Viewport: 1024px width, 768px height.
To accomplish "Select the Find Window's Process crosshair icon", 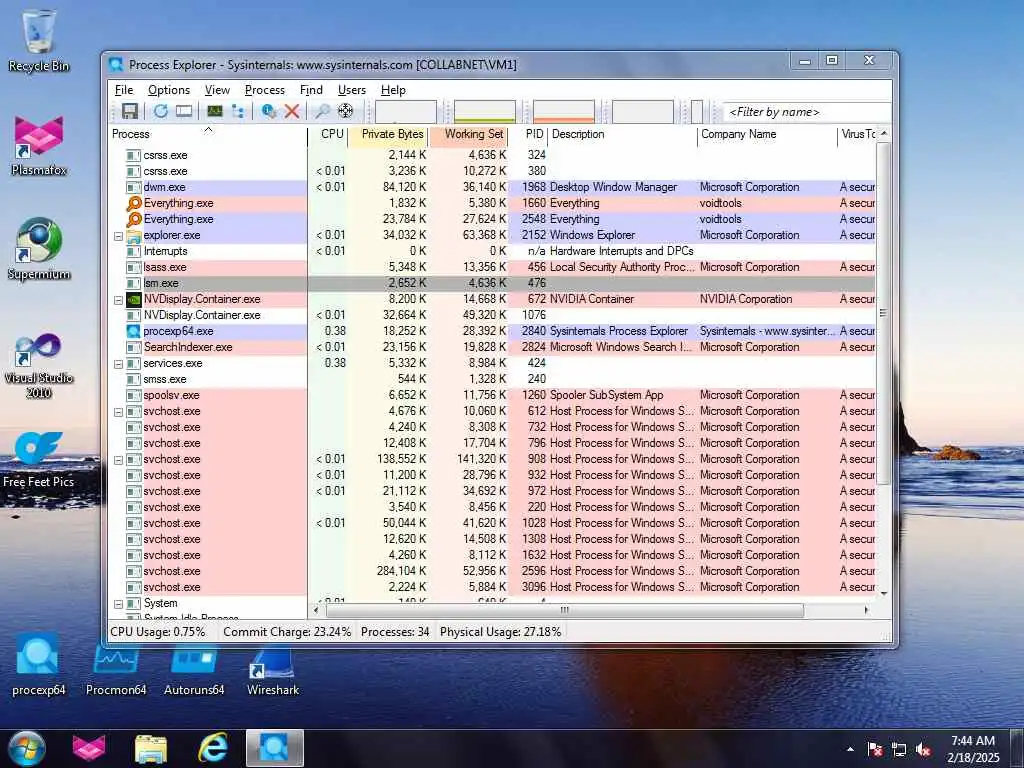I will [x=345, y=111].
